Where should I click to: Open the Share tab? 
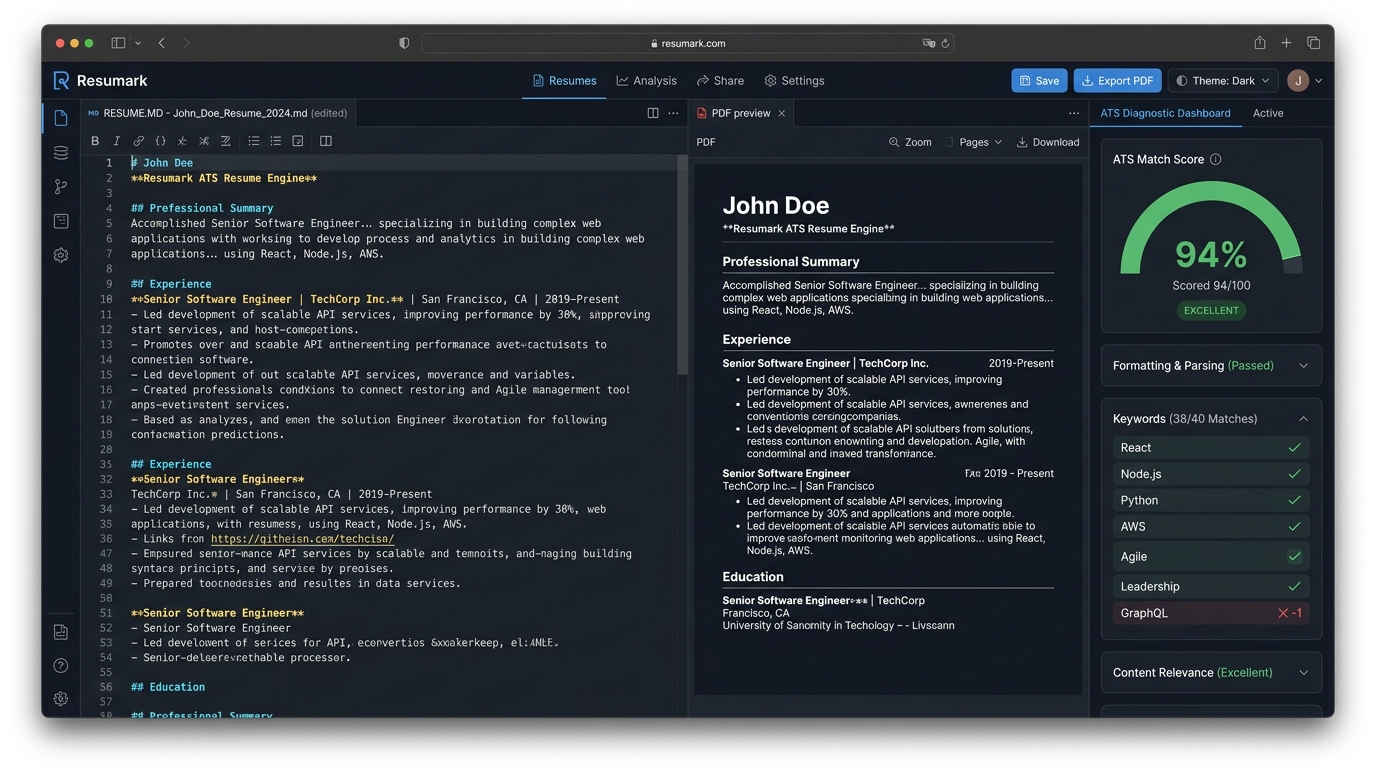(720, 81)
